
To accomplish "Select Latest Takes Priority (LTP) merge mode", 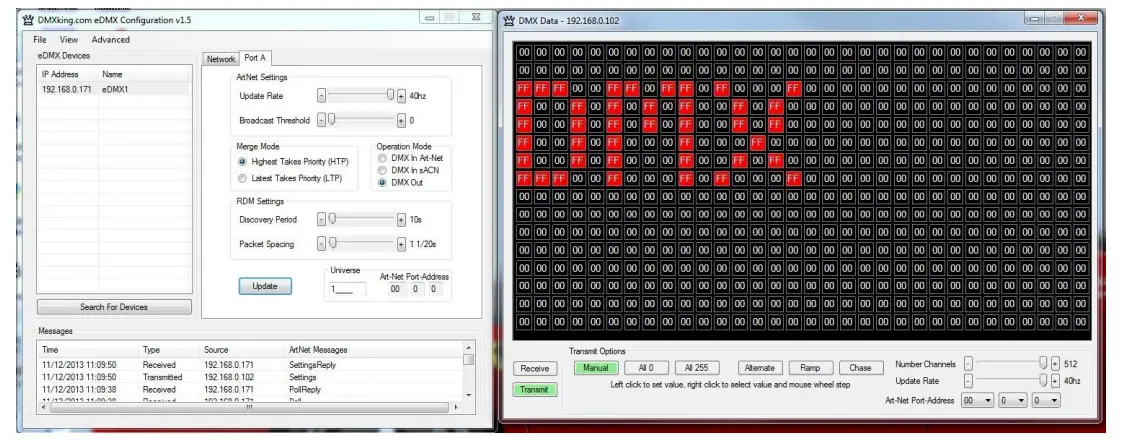I will [290, 178].
